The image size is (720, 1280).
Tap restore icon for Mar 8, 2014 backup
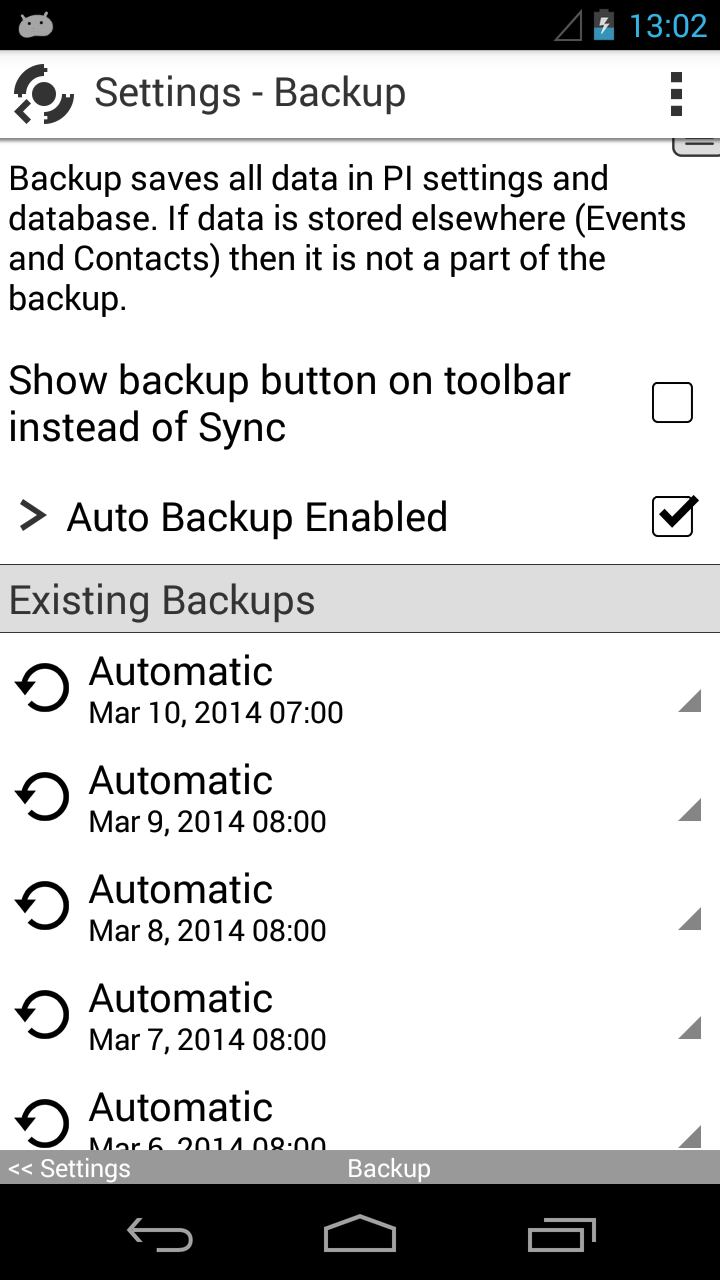[43, 906]
